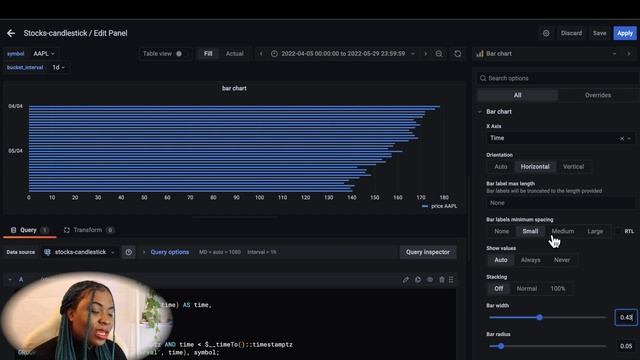Collapse the options pane arrow

(x=629, y=54)
